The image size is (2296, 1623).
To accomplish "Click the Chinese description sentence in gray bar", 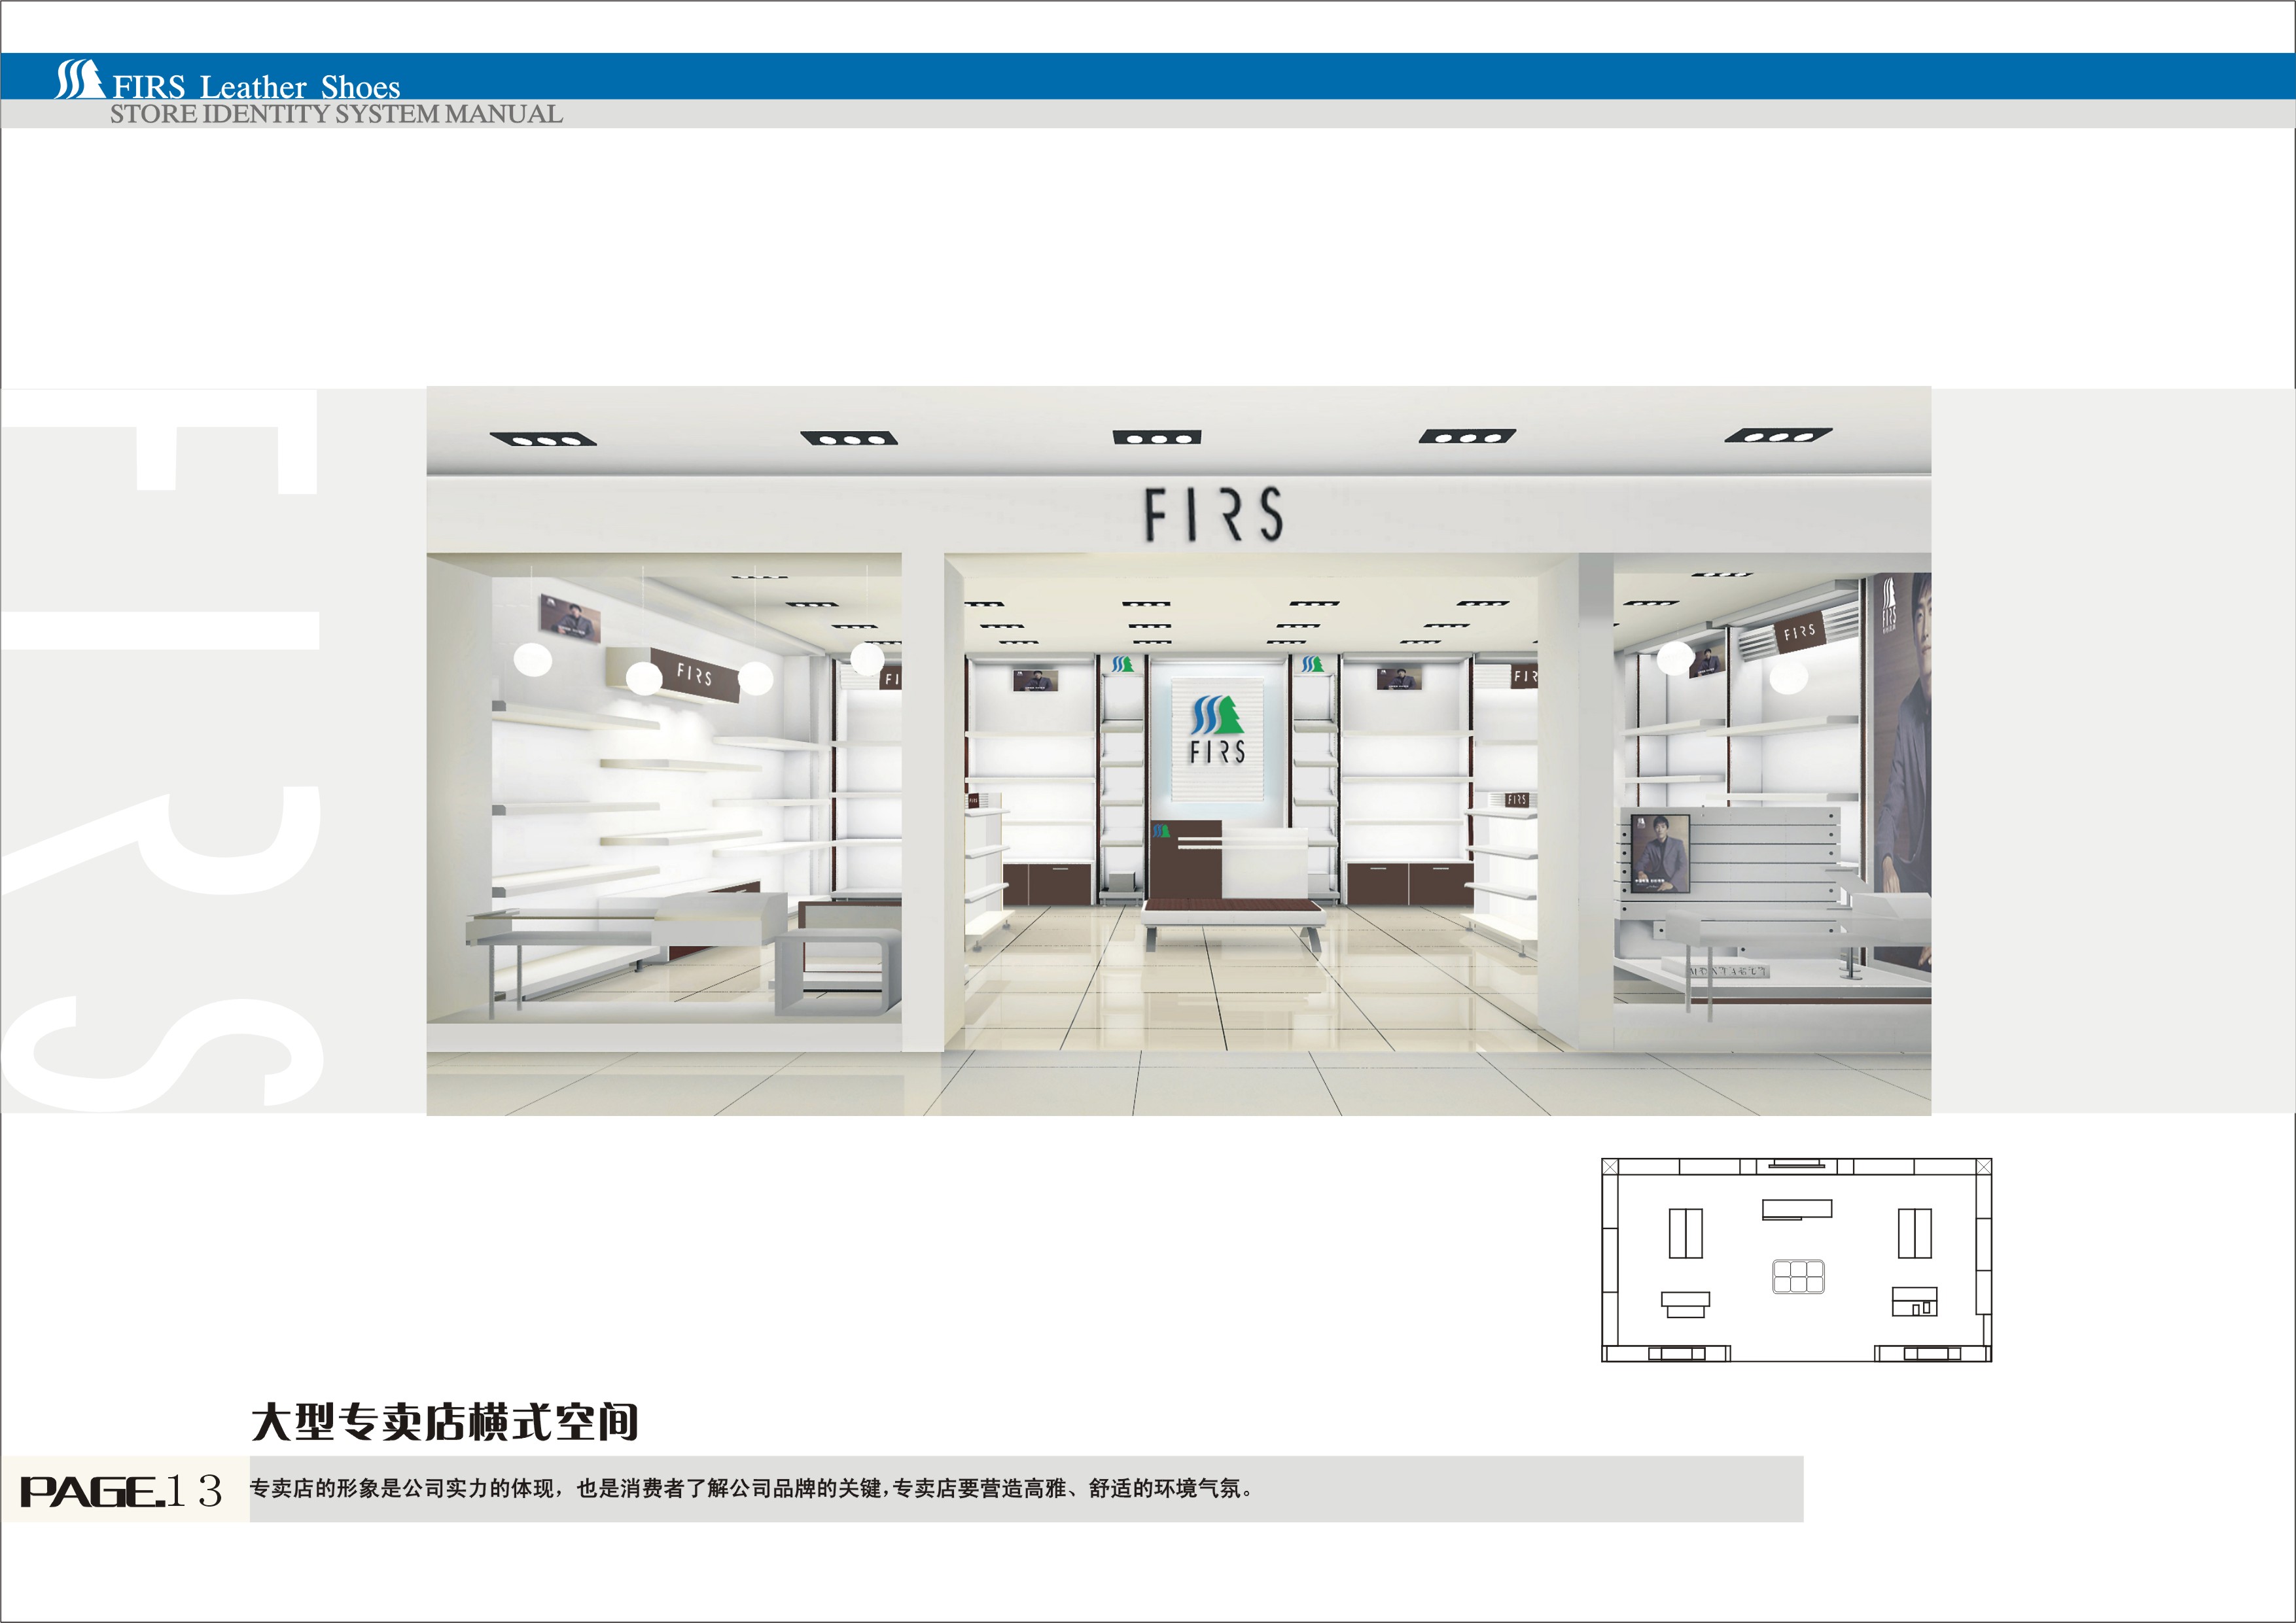I will [x=750, y=1488].
